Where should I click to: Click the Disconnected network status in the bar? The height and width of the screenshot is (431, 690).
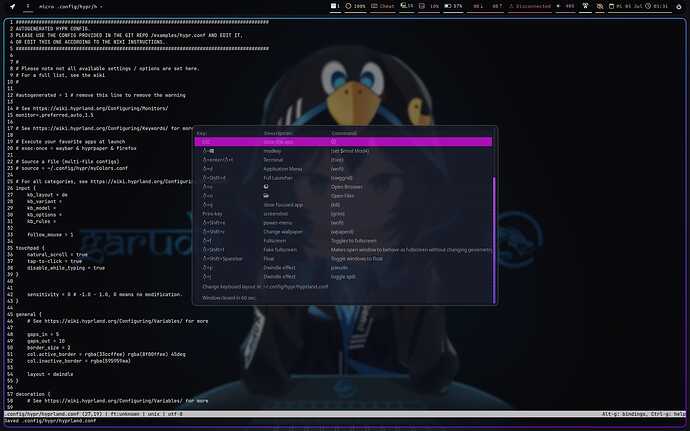(x=530, y=6)
